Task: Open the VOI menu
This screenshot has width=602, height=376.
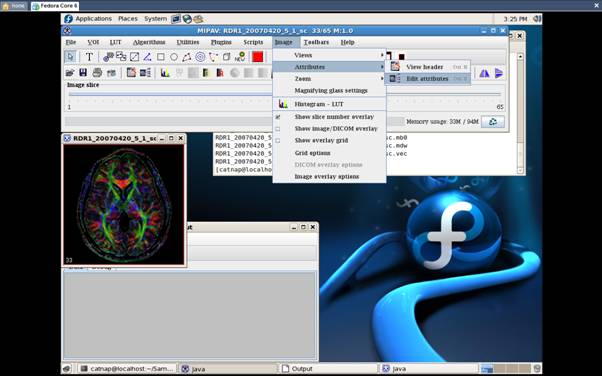Action: tap(93, 42)
